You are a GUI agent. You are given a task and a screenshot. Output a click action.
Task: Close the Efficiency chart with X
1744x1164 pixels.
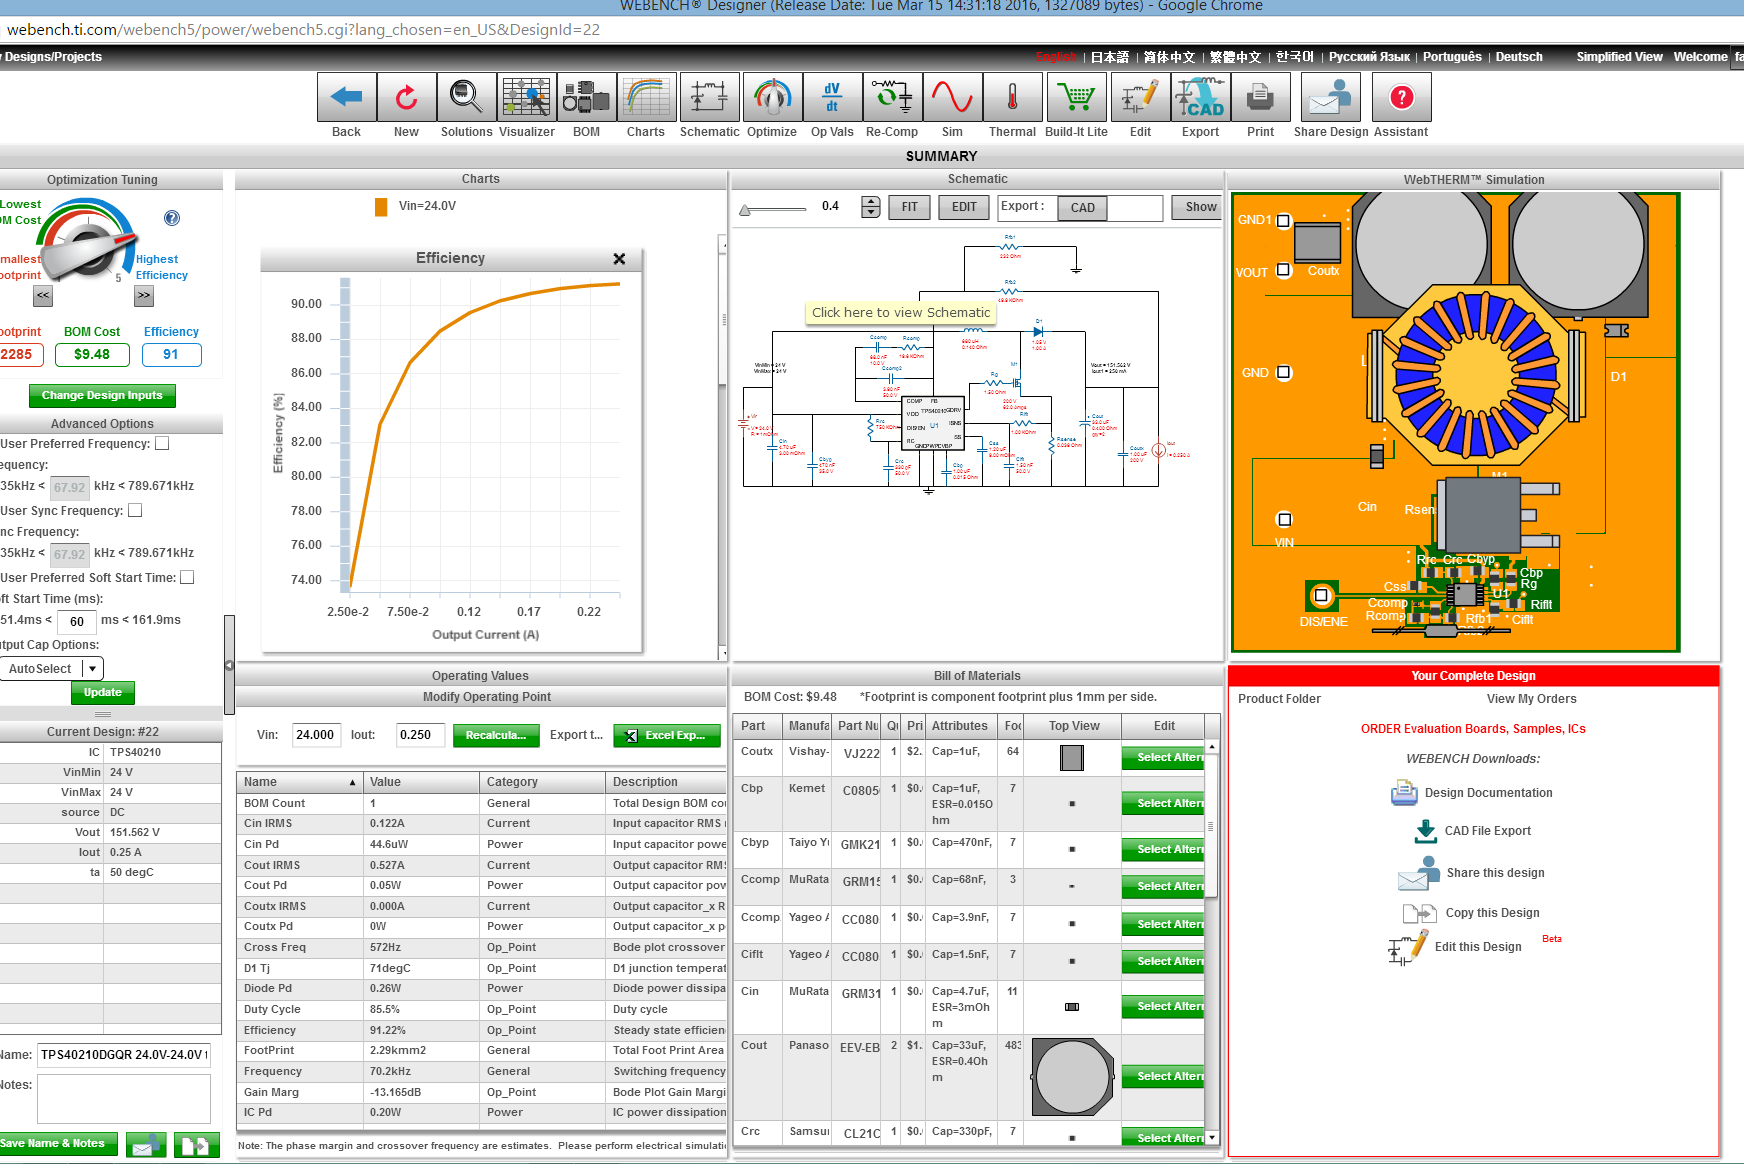point(619,259)
